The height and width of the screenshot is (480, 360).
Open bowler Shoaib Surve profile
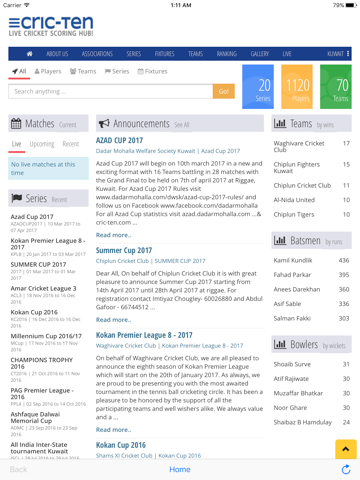(x=292, y=364)
